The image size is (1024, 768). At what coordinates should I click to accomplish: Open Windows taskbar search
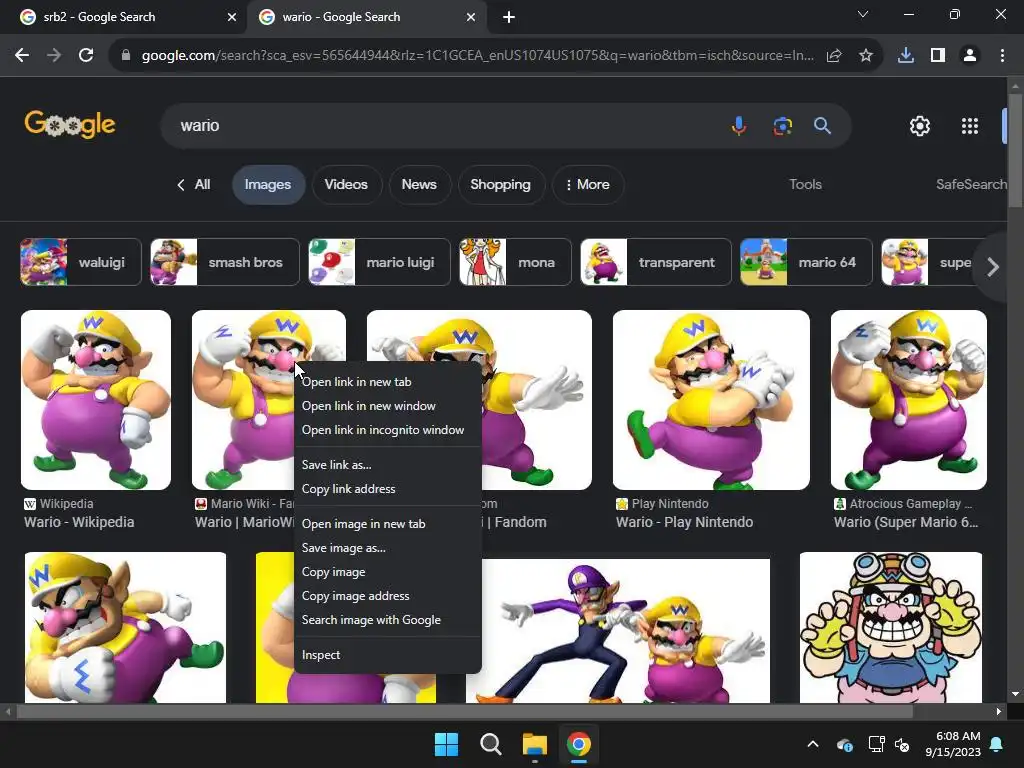[x=490, y=744]
